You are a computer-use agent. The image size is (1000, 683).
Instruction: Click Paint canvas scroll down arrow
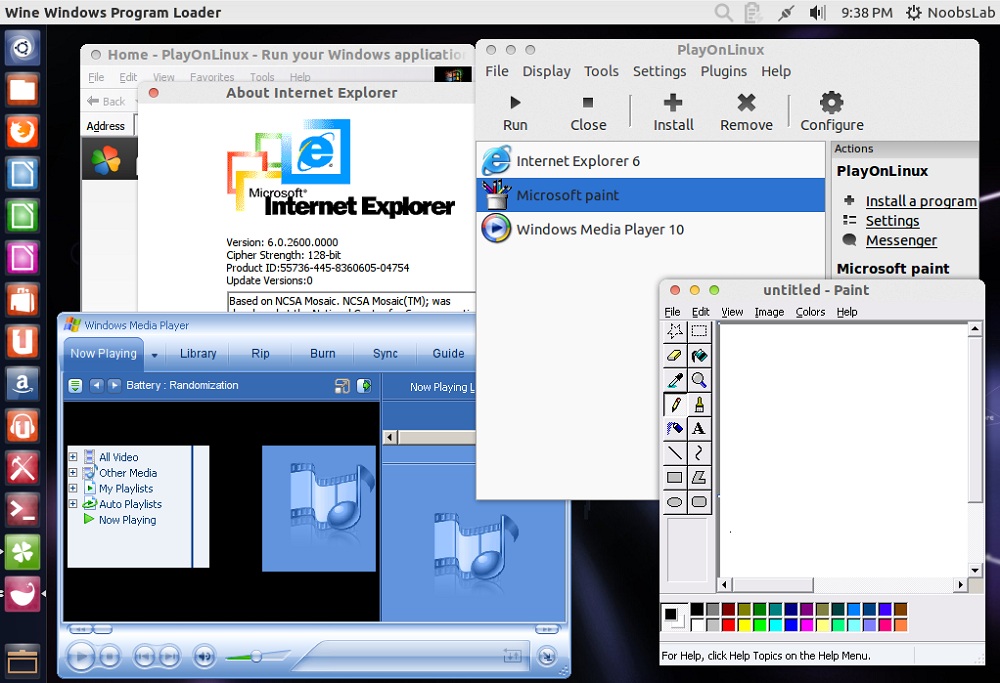tap(975, 570)
